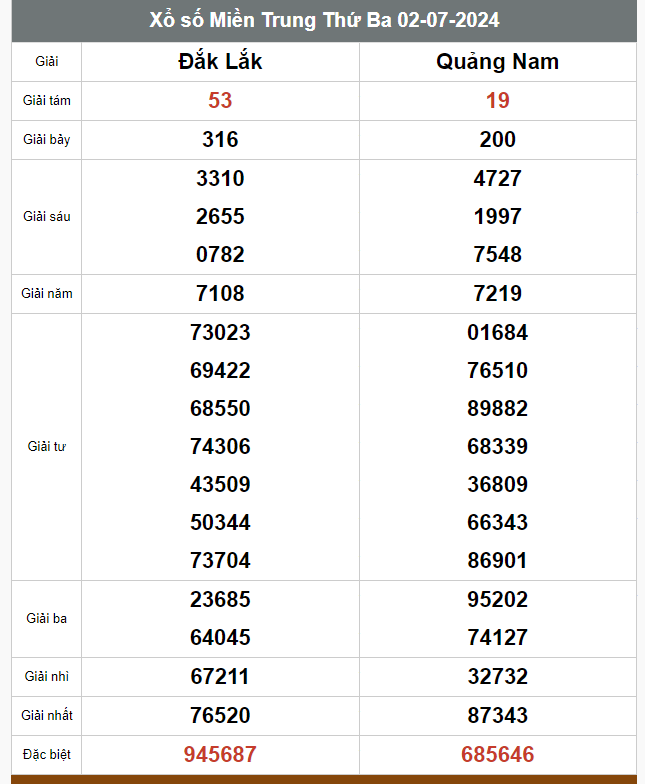Select the Đặc biệt row label
Viewport: 645px width, 784px height.
pos(46,754)
